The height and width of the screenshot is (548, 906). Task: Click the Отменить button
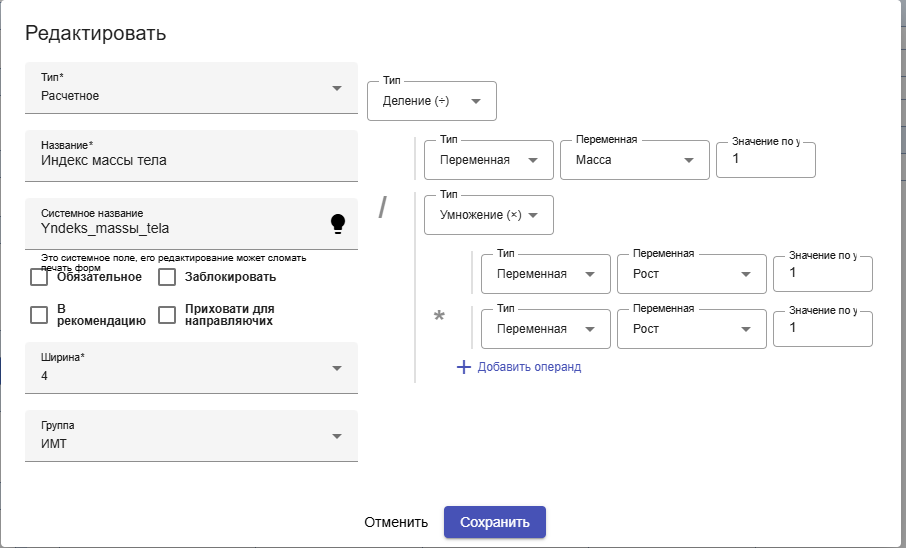(396, 522)
